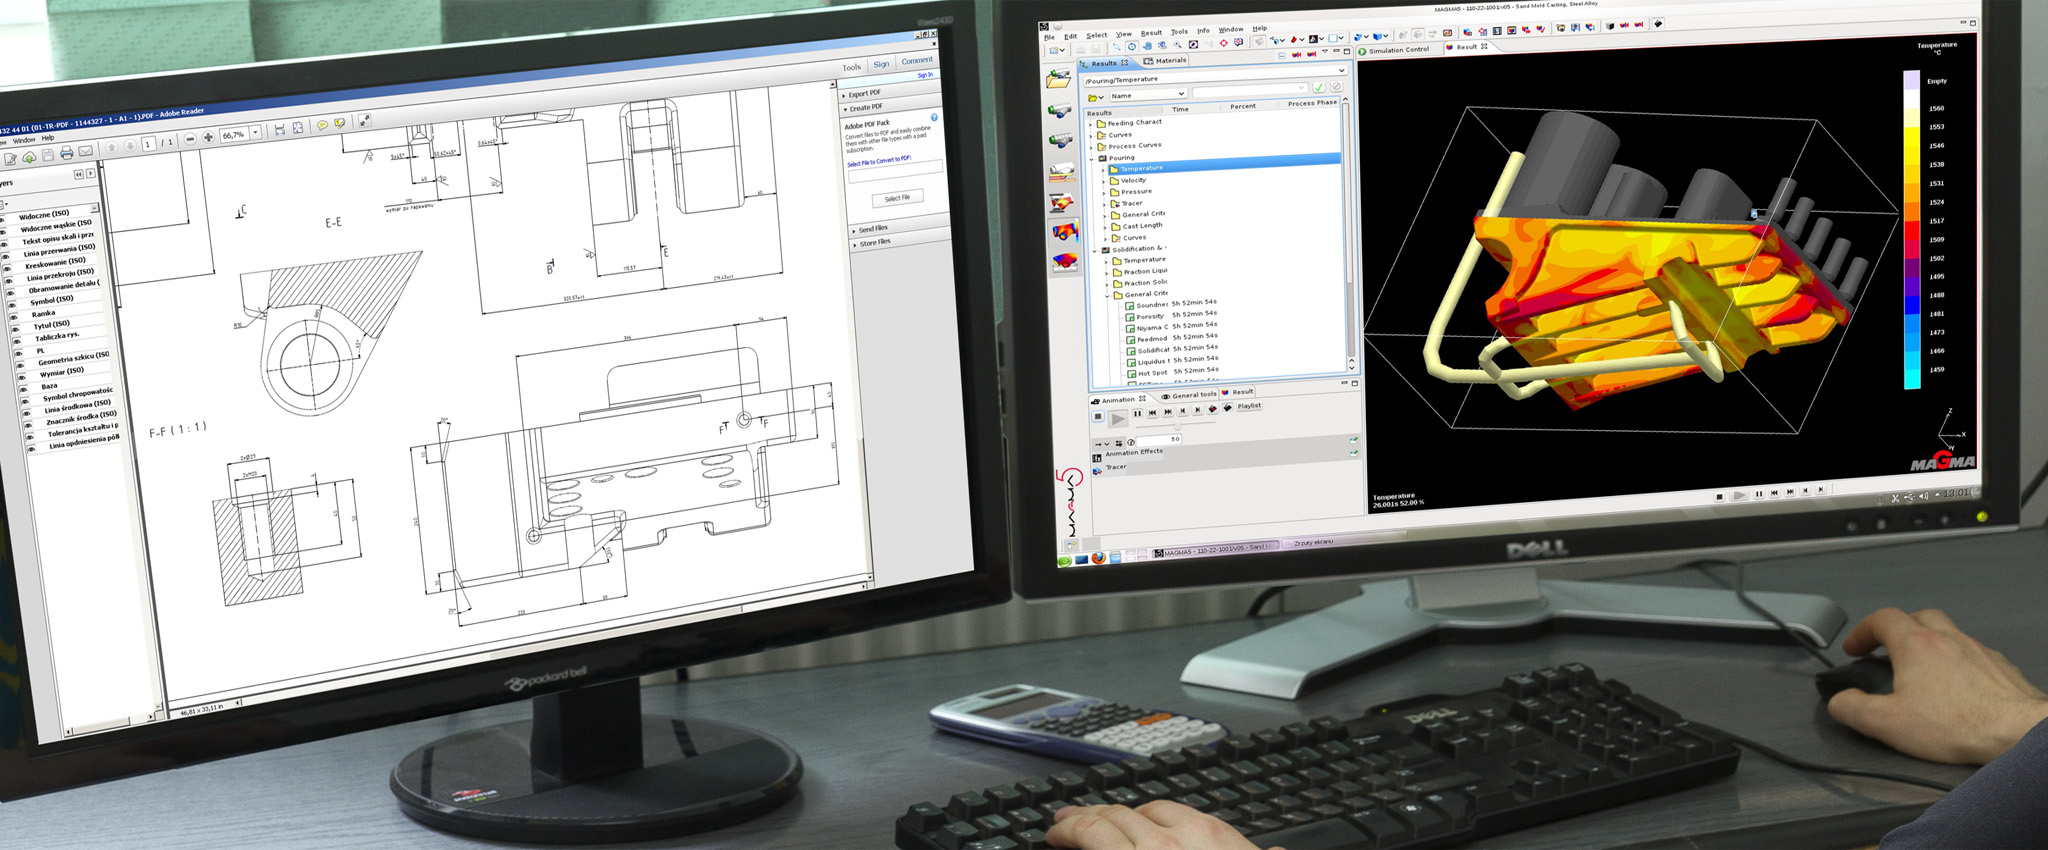Toggle visibility of the Wymiar (ISO) layer

click(21, 378)
